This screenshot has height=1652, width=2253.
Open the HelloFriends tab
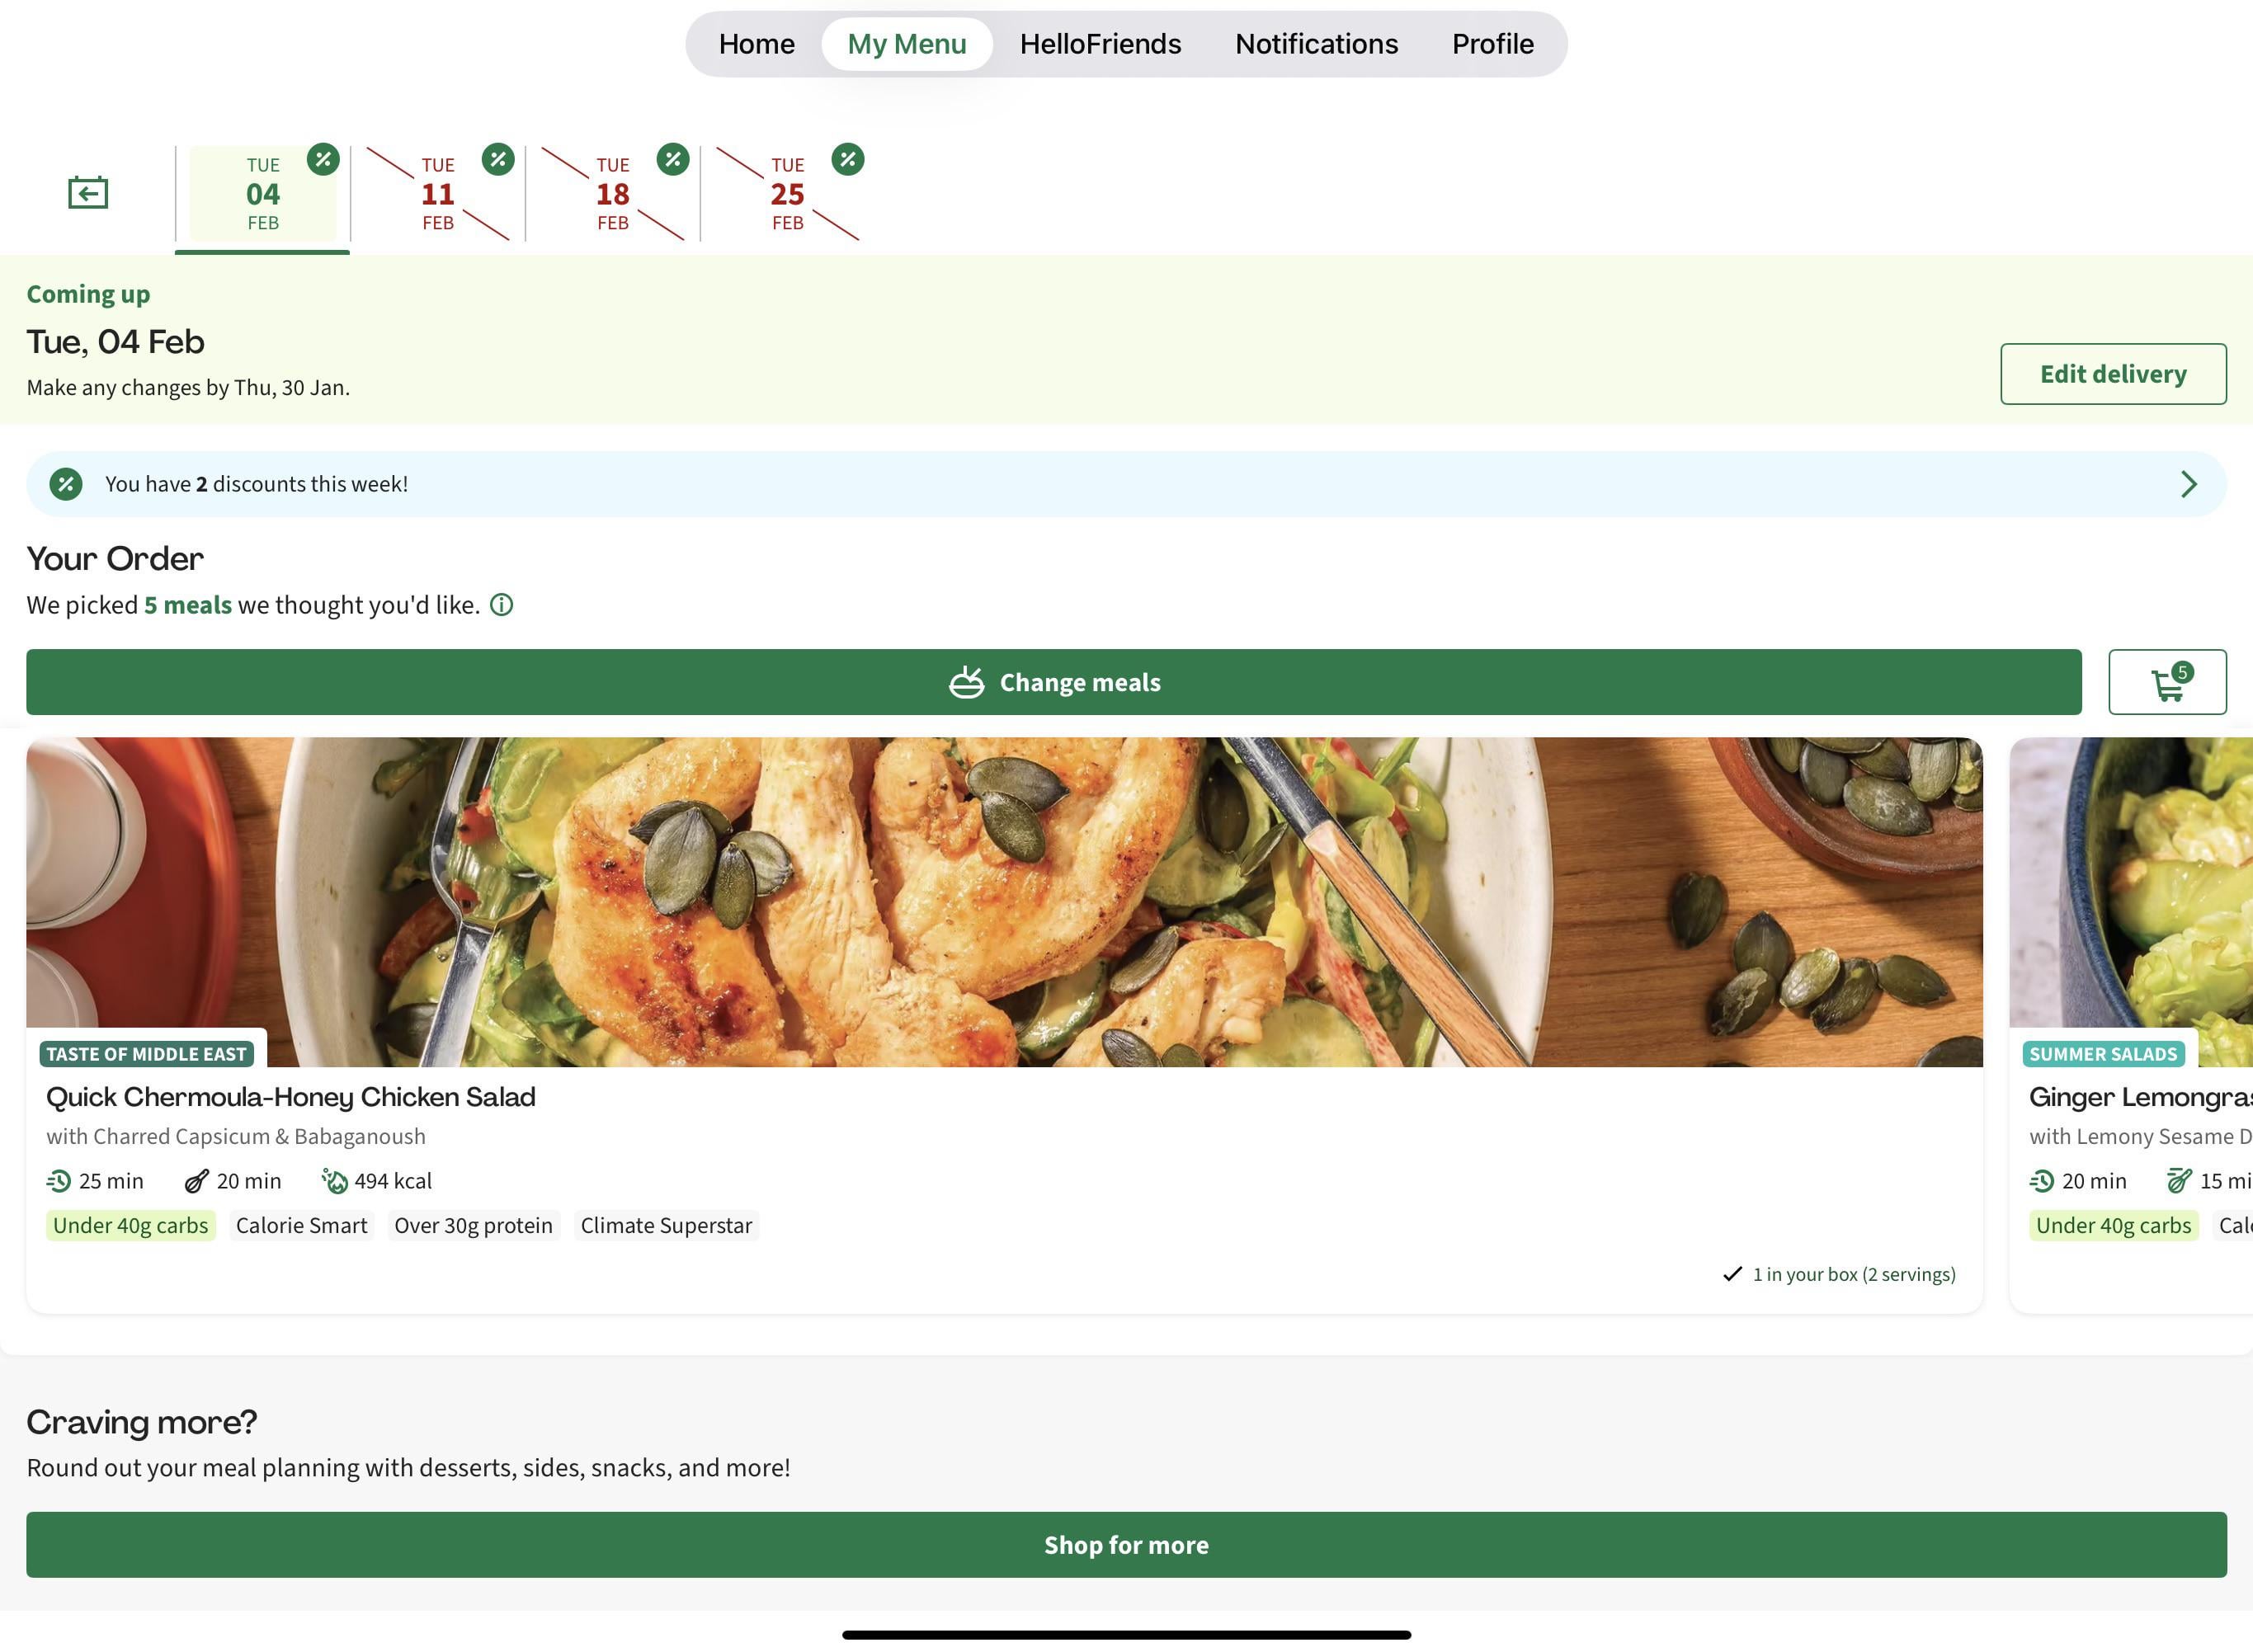[x=1100, y=44]
